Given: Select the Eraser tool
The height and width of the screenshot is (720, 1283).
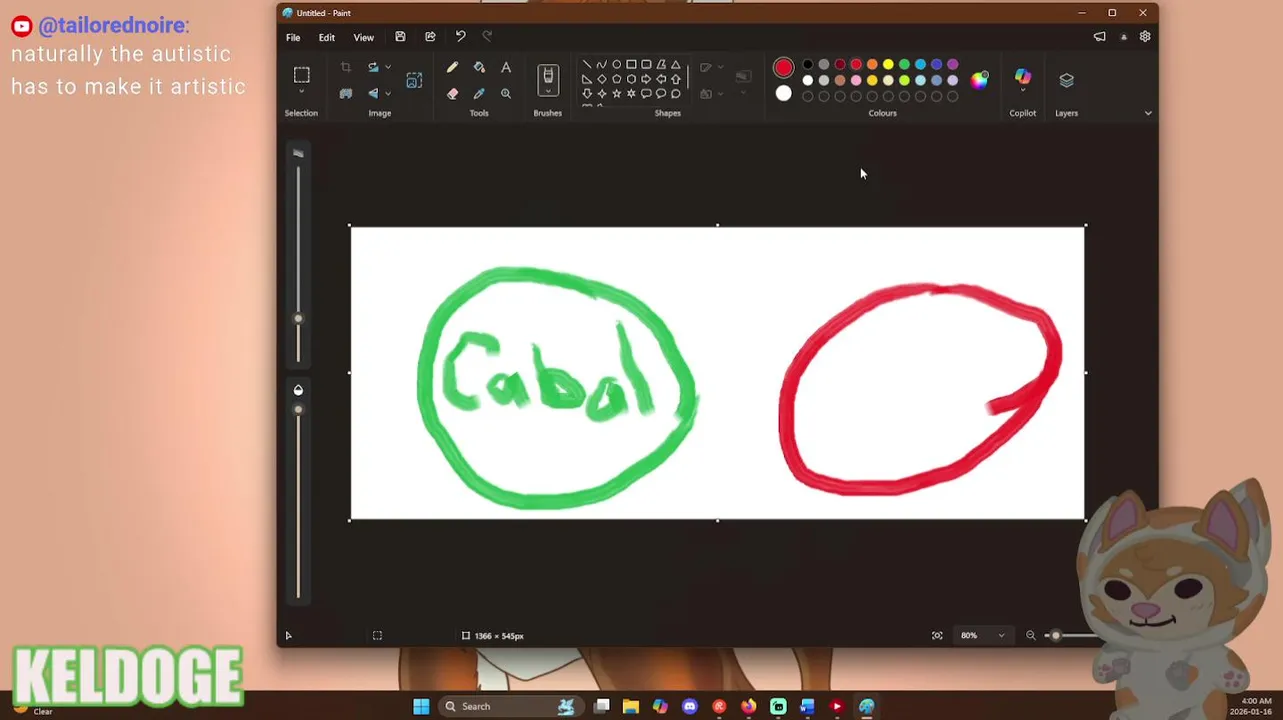Looking at the screenshot, I should tap(452, 94).
